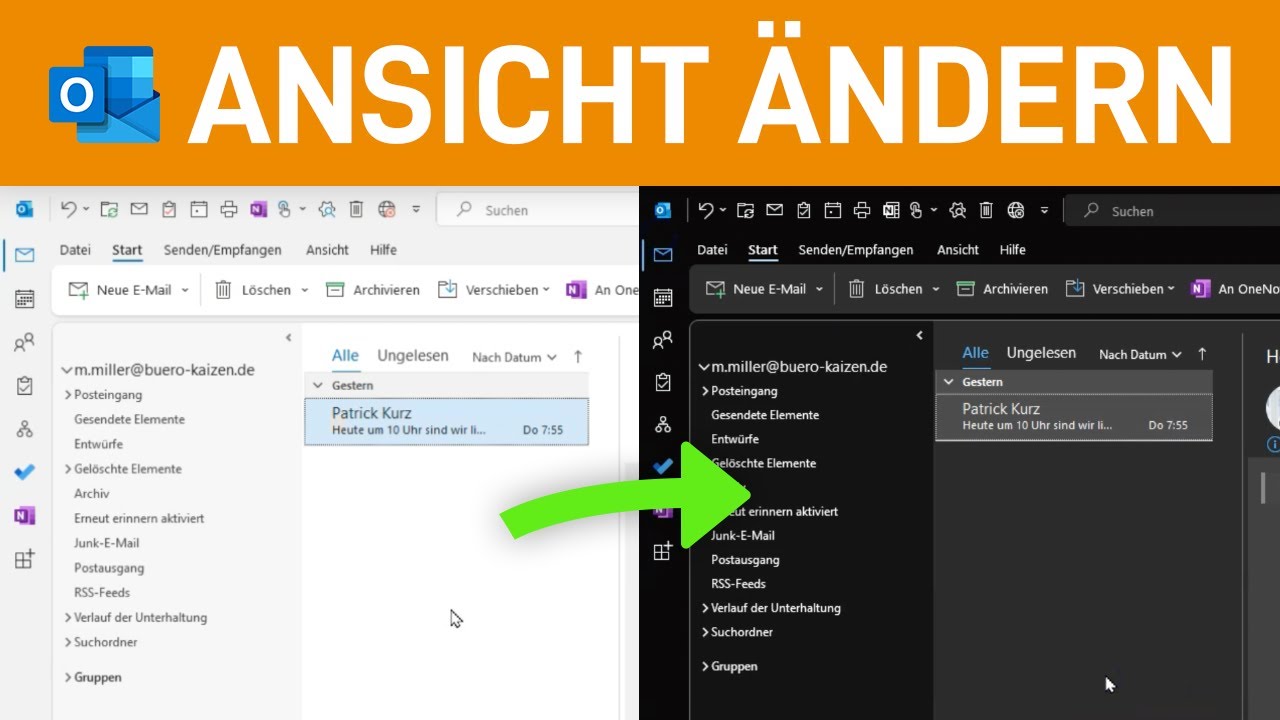
Task: Click gear-search icon in light quick-access bar
Action: [x=326, y=210]
